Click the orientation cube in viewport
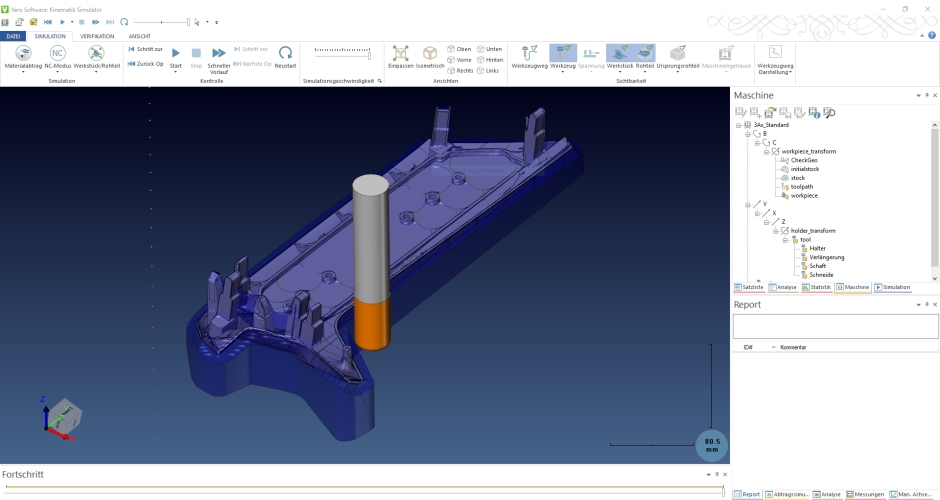 click(x=65, y=415)
